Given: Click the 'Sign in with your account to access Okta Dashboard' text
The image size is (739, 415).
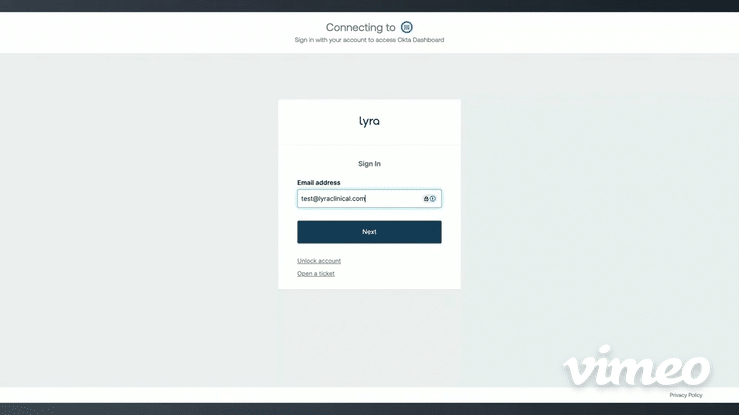Looking at the screenshot, I should (369, 40).
